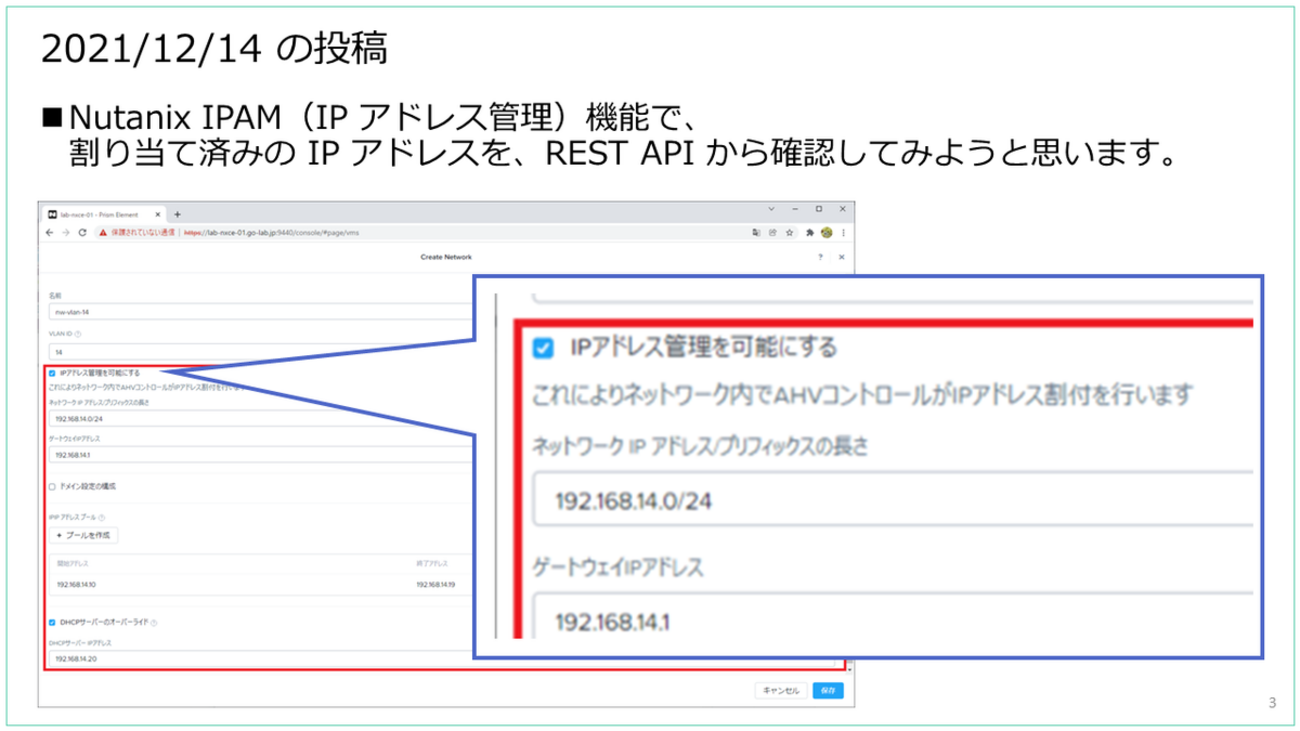
Task: Open a new browser tab with plus
Action: pyautogui.click(x=178, y=214)
